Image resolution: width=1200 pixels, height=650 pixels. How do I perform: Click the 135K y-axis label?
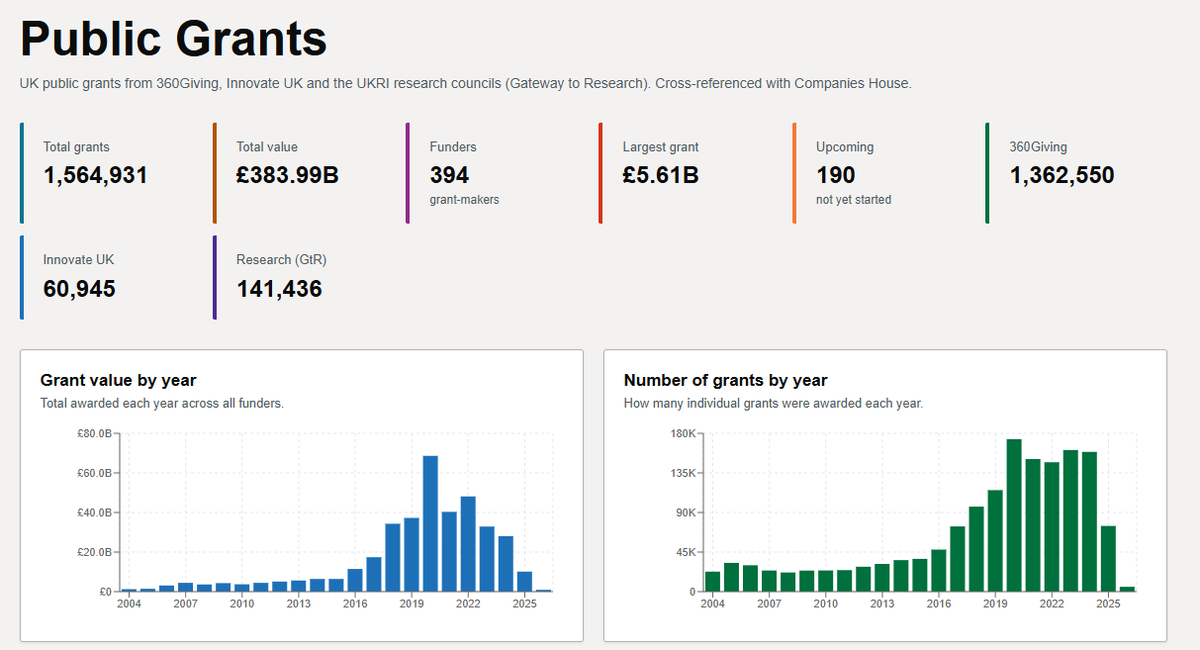coord(685,473)
